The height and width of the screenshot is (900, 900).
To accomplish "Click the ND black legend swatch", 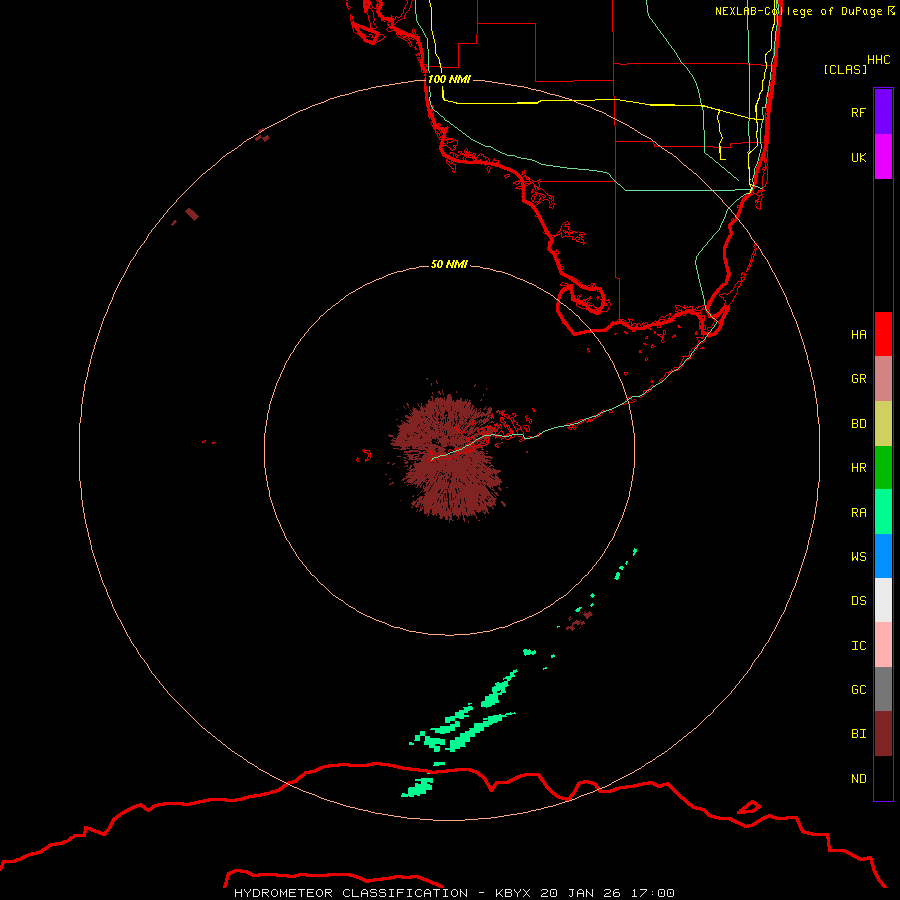I will [883, 778].
